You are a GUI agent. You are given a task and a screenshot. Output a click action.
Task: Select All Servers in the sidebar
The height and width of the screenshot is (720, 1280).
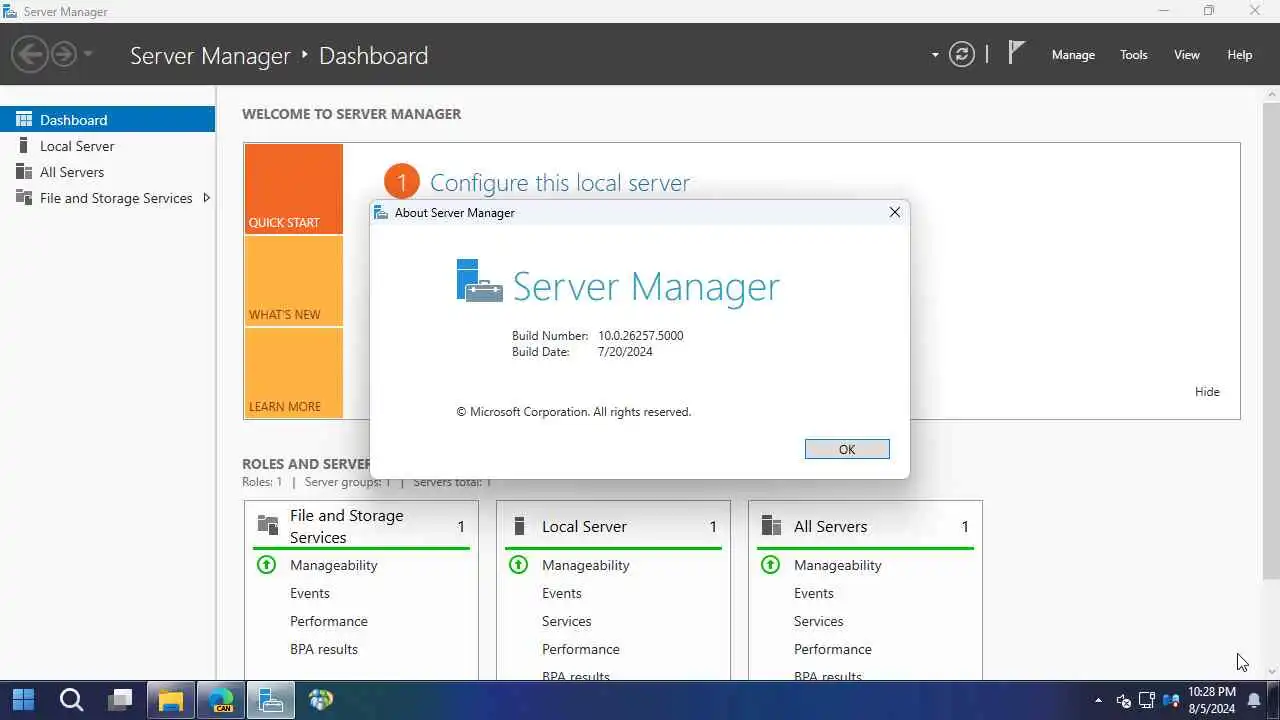point(107,172)
